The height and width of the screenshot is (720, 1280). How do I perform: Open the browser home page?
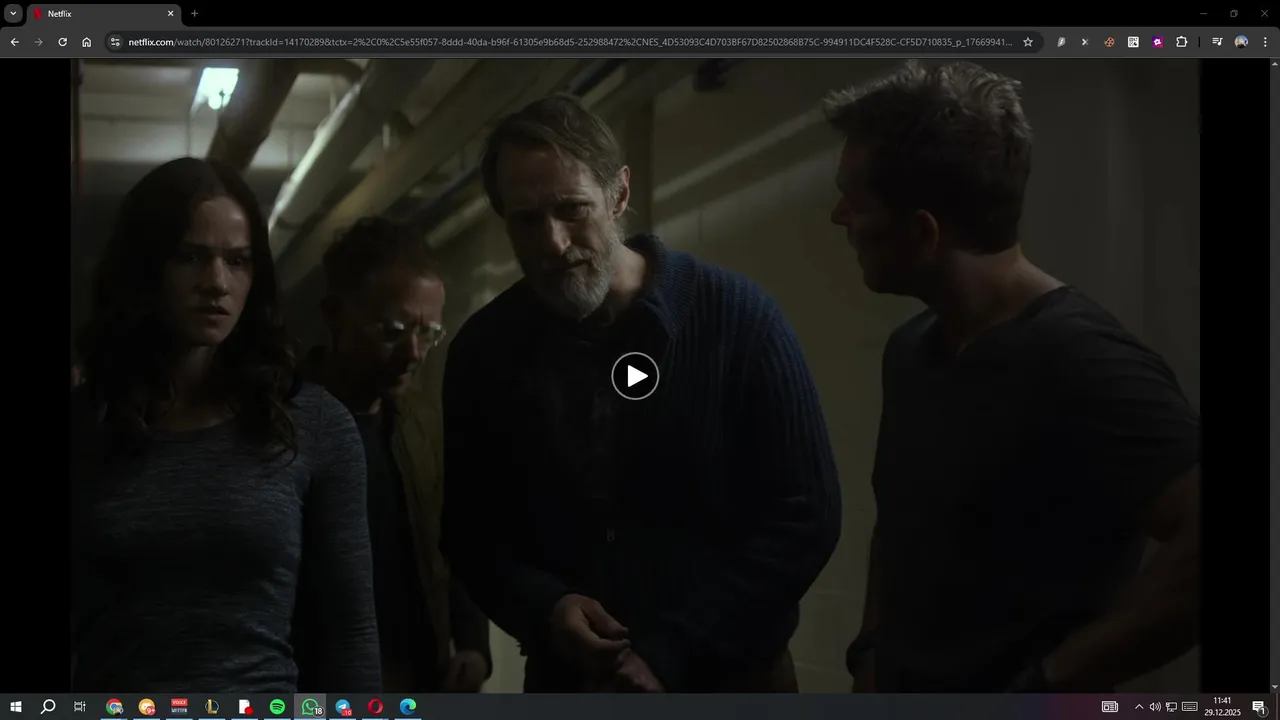click(x=87, y=42)
